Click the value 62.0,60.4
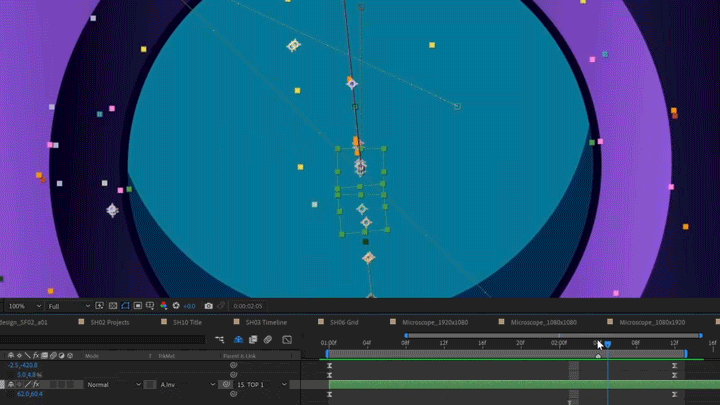 pos(30,394)
